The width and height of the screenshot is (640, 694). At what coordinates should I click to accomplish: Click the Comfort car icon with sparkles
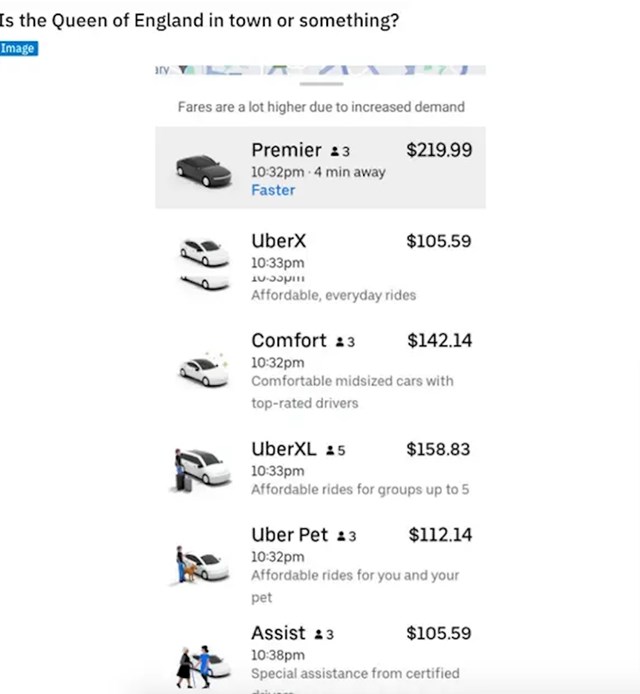pos(204,370)
